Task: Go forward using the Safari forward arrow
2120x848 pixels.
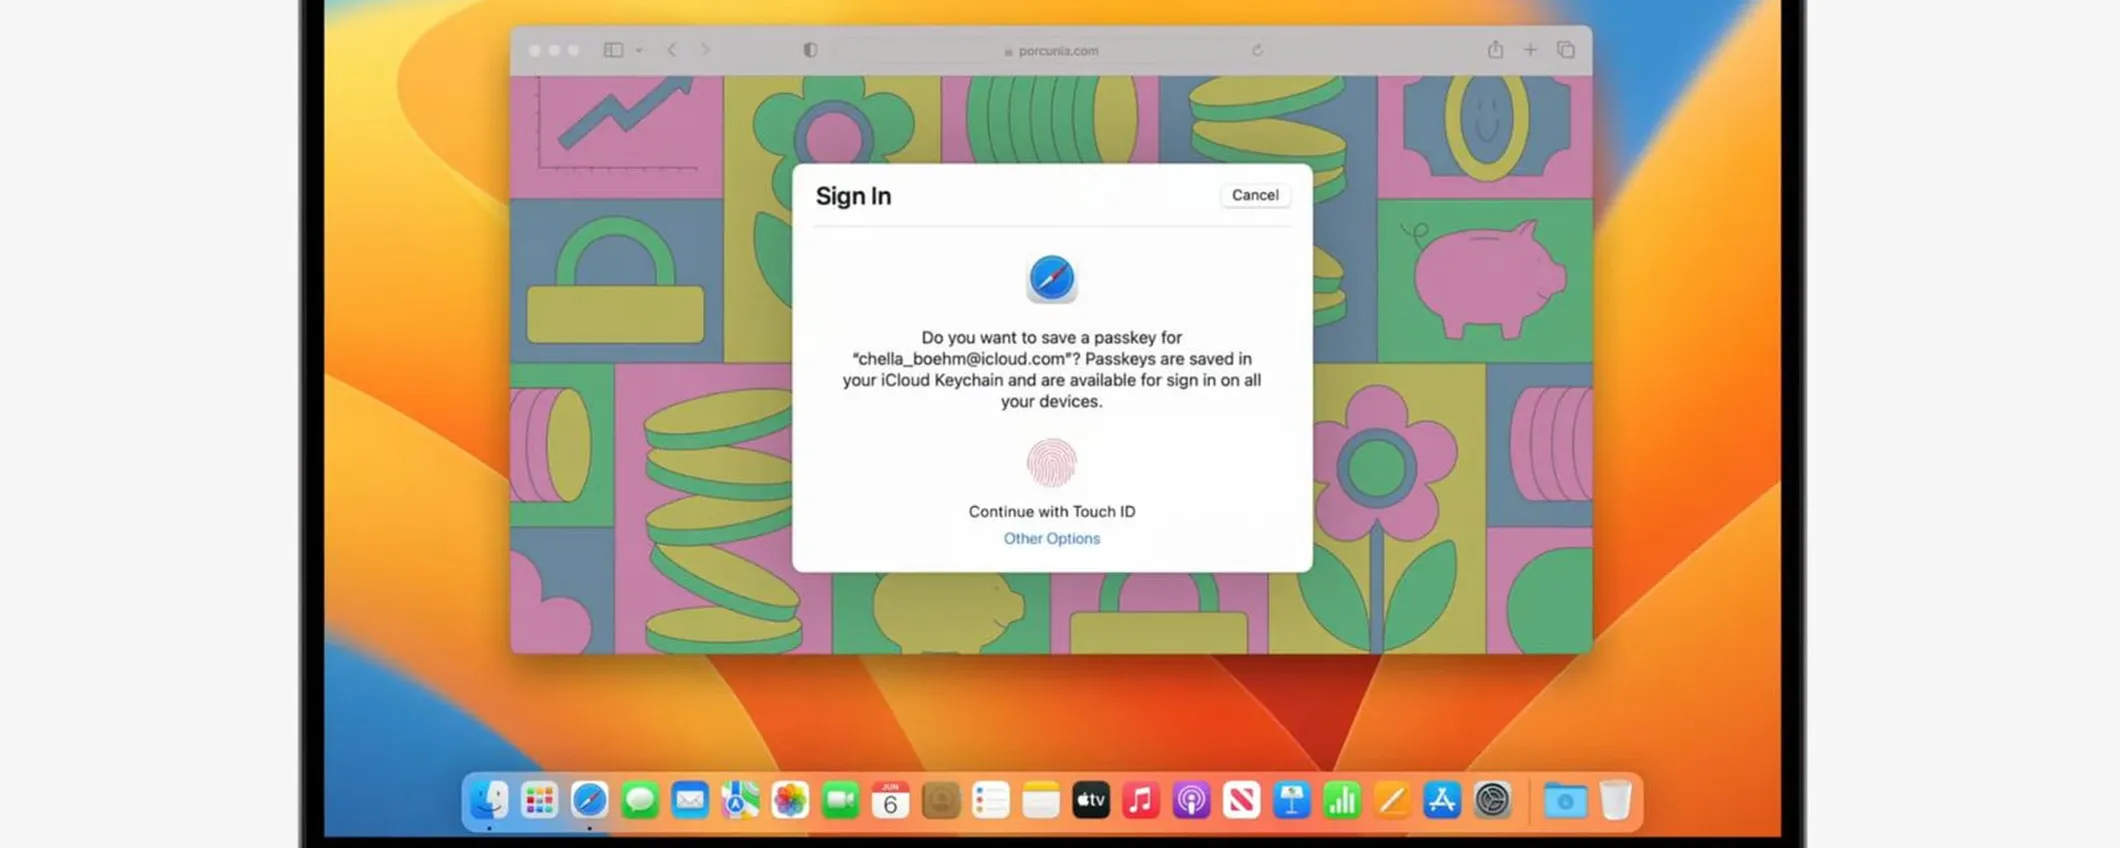Action: tap(705, 50)
